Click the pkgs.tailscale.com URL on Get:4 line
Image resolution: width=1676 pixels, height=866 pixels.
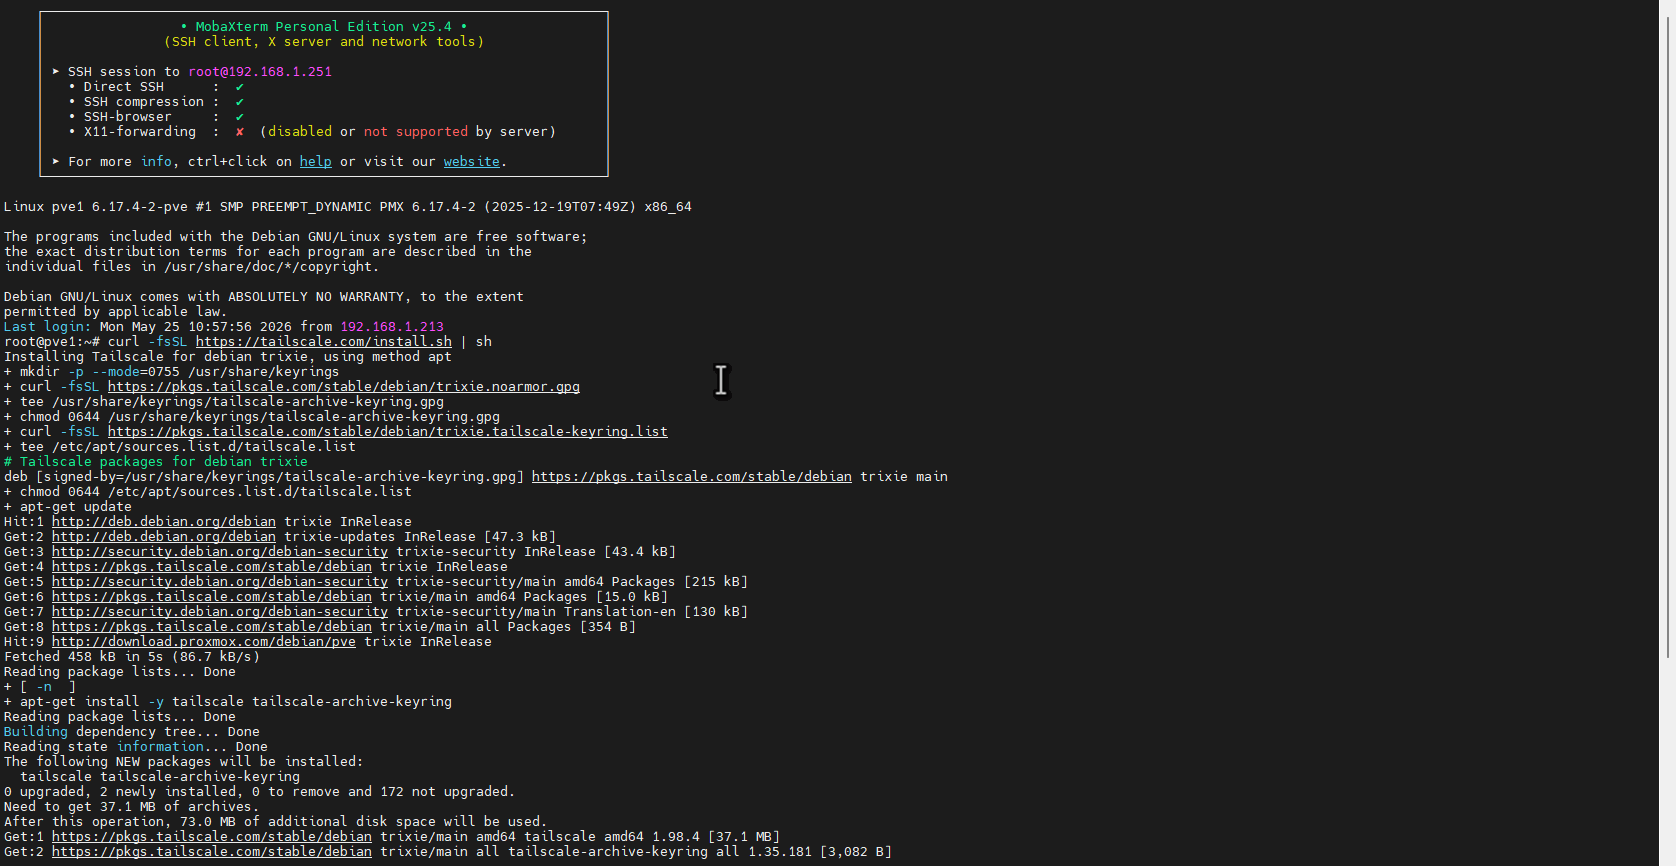(x=212, y=567)
